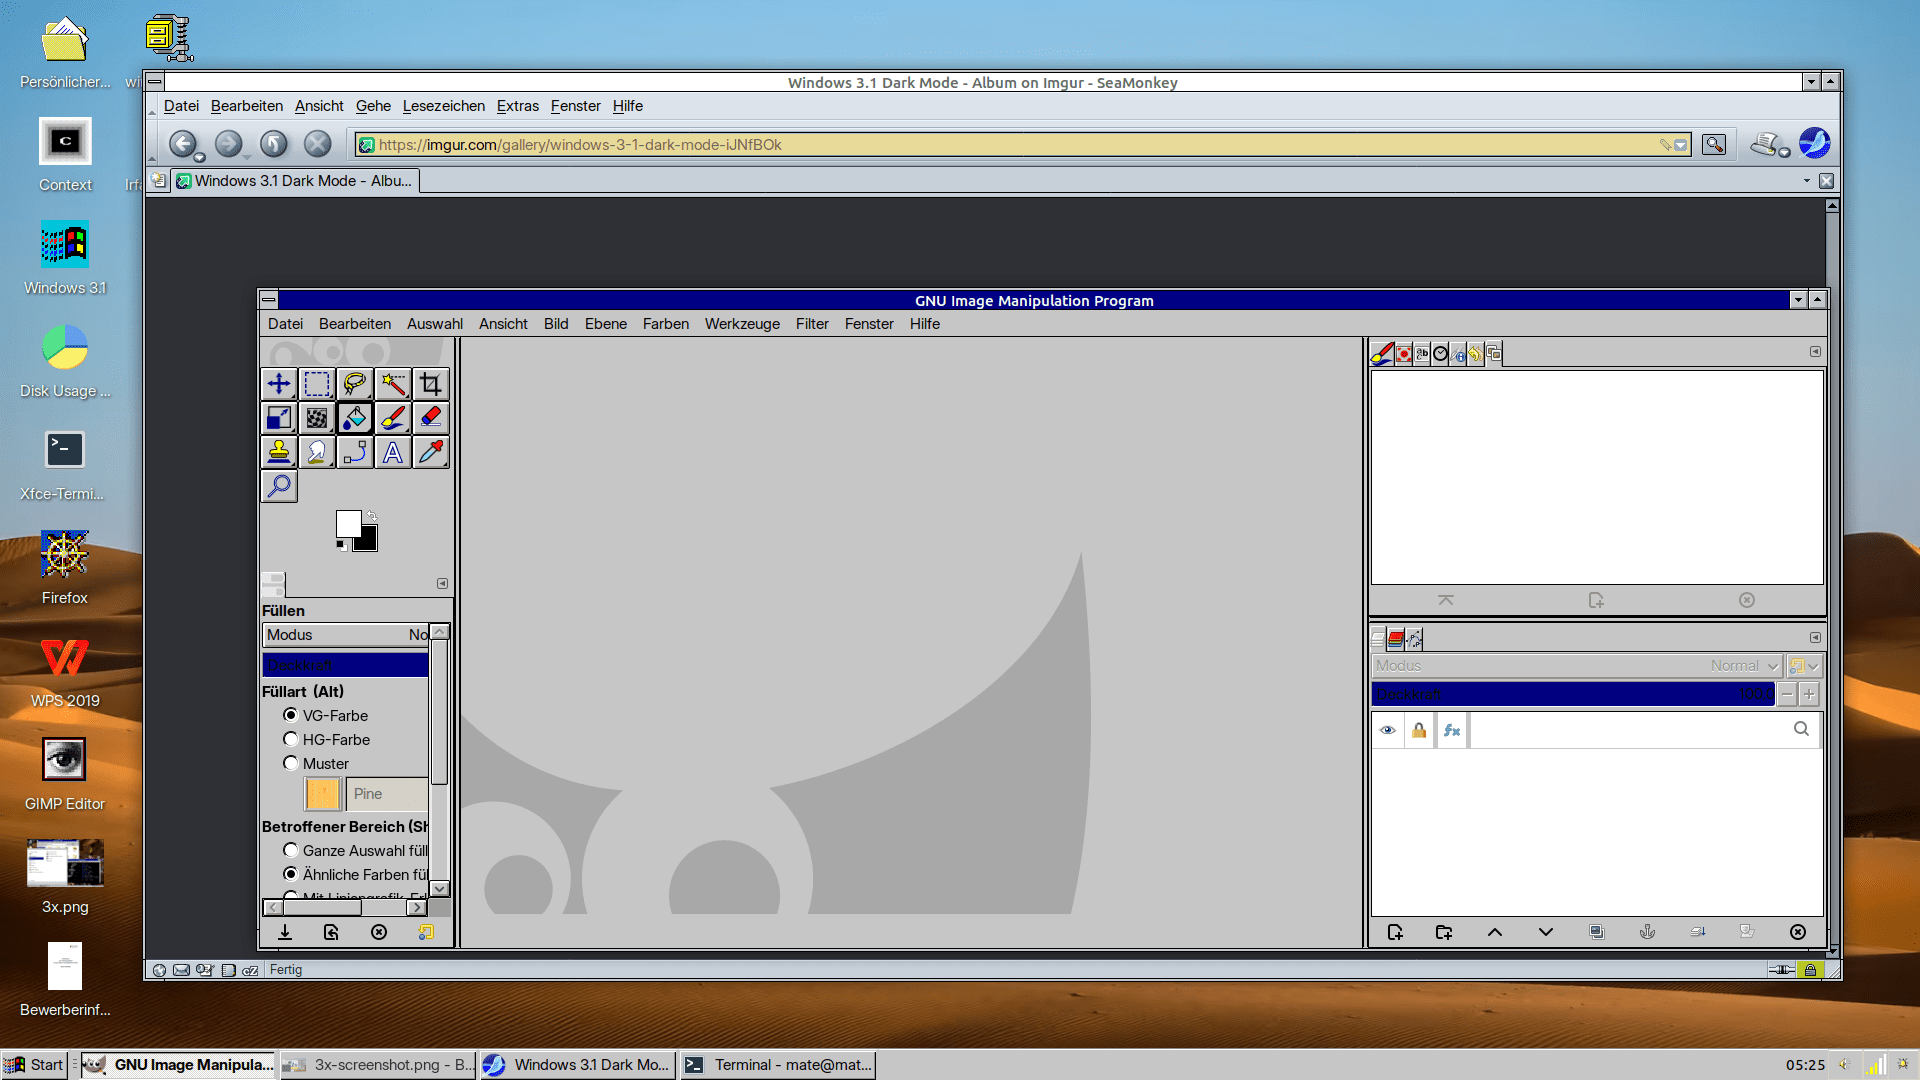1920x1080 pixels.
Task: Select the Zoom magnifier tool
Action: 279,486
